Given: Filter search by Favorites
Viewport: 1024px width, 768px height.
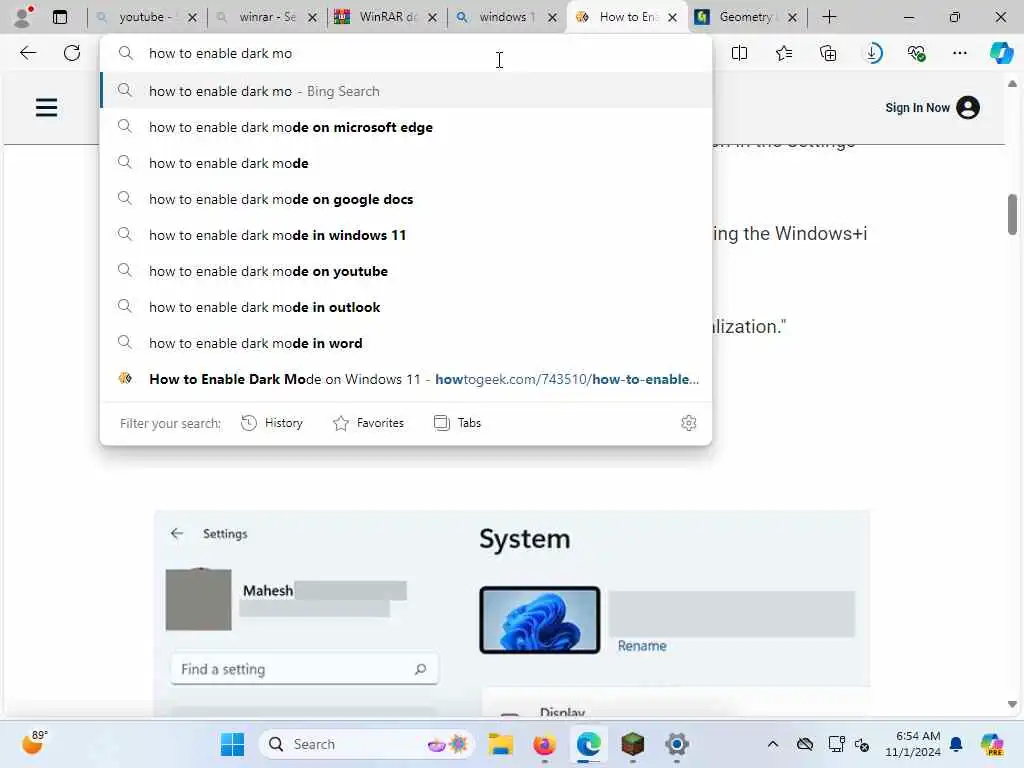Looking at the screenshot, I should point(368,423).
